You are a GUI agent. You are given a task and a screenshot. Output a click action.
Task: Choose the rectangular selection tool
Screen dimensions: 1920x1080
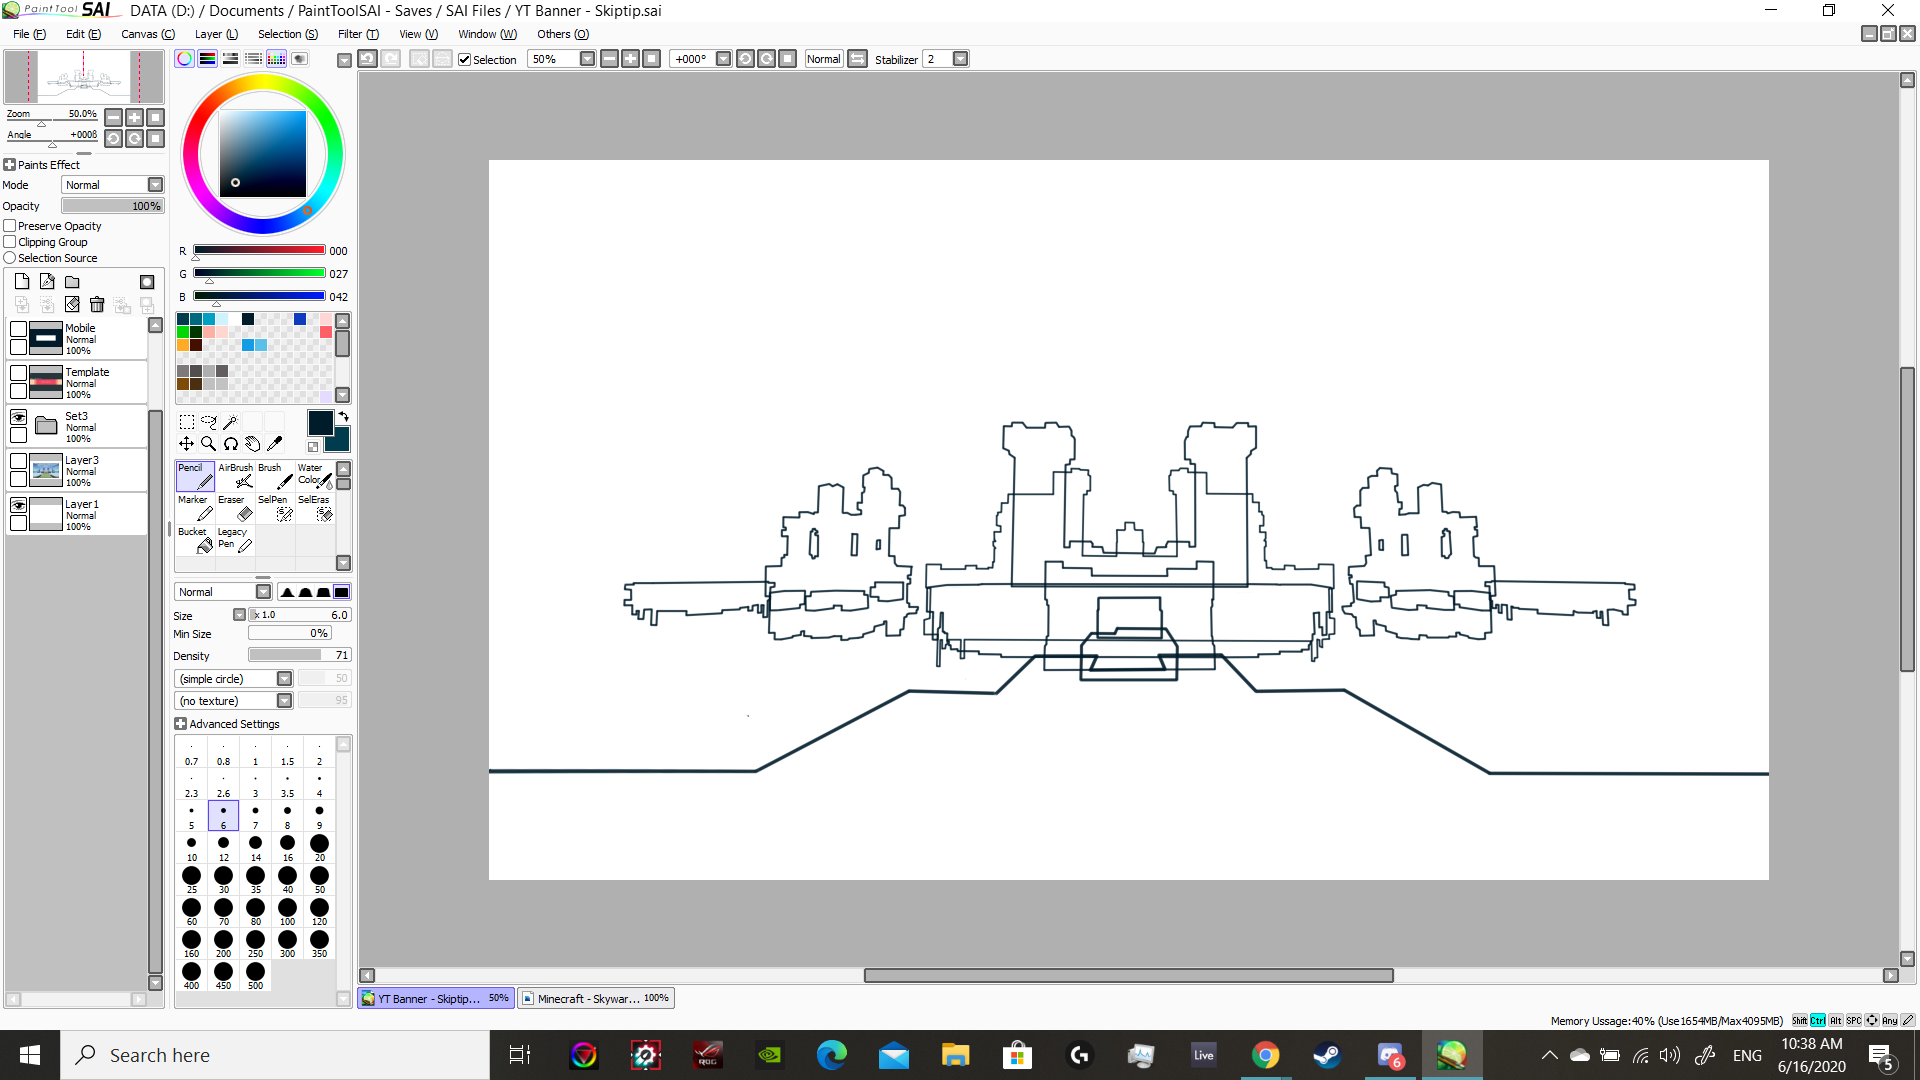187,422
